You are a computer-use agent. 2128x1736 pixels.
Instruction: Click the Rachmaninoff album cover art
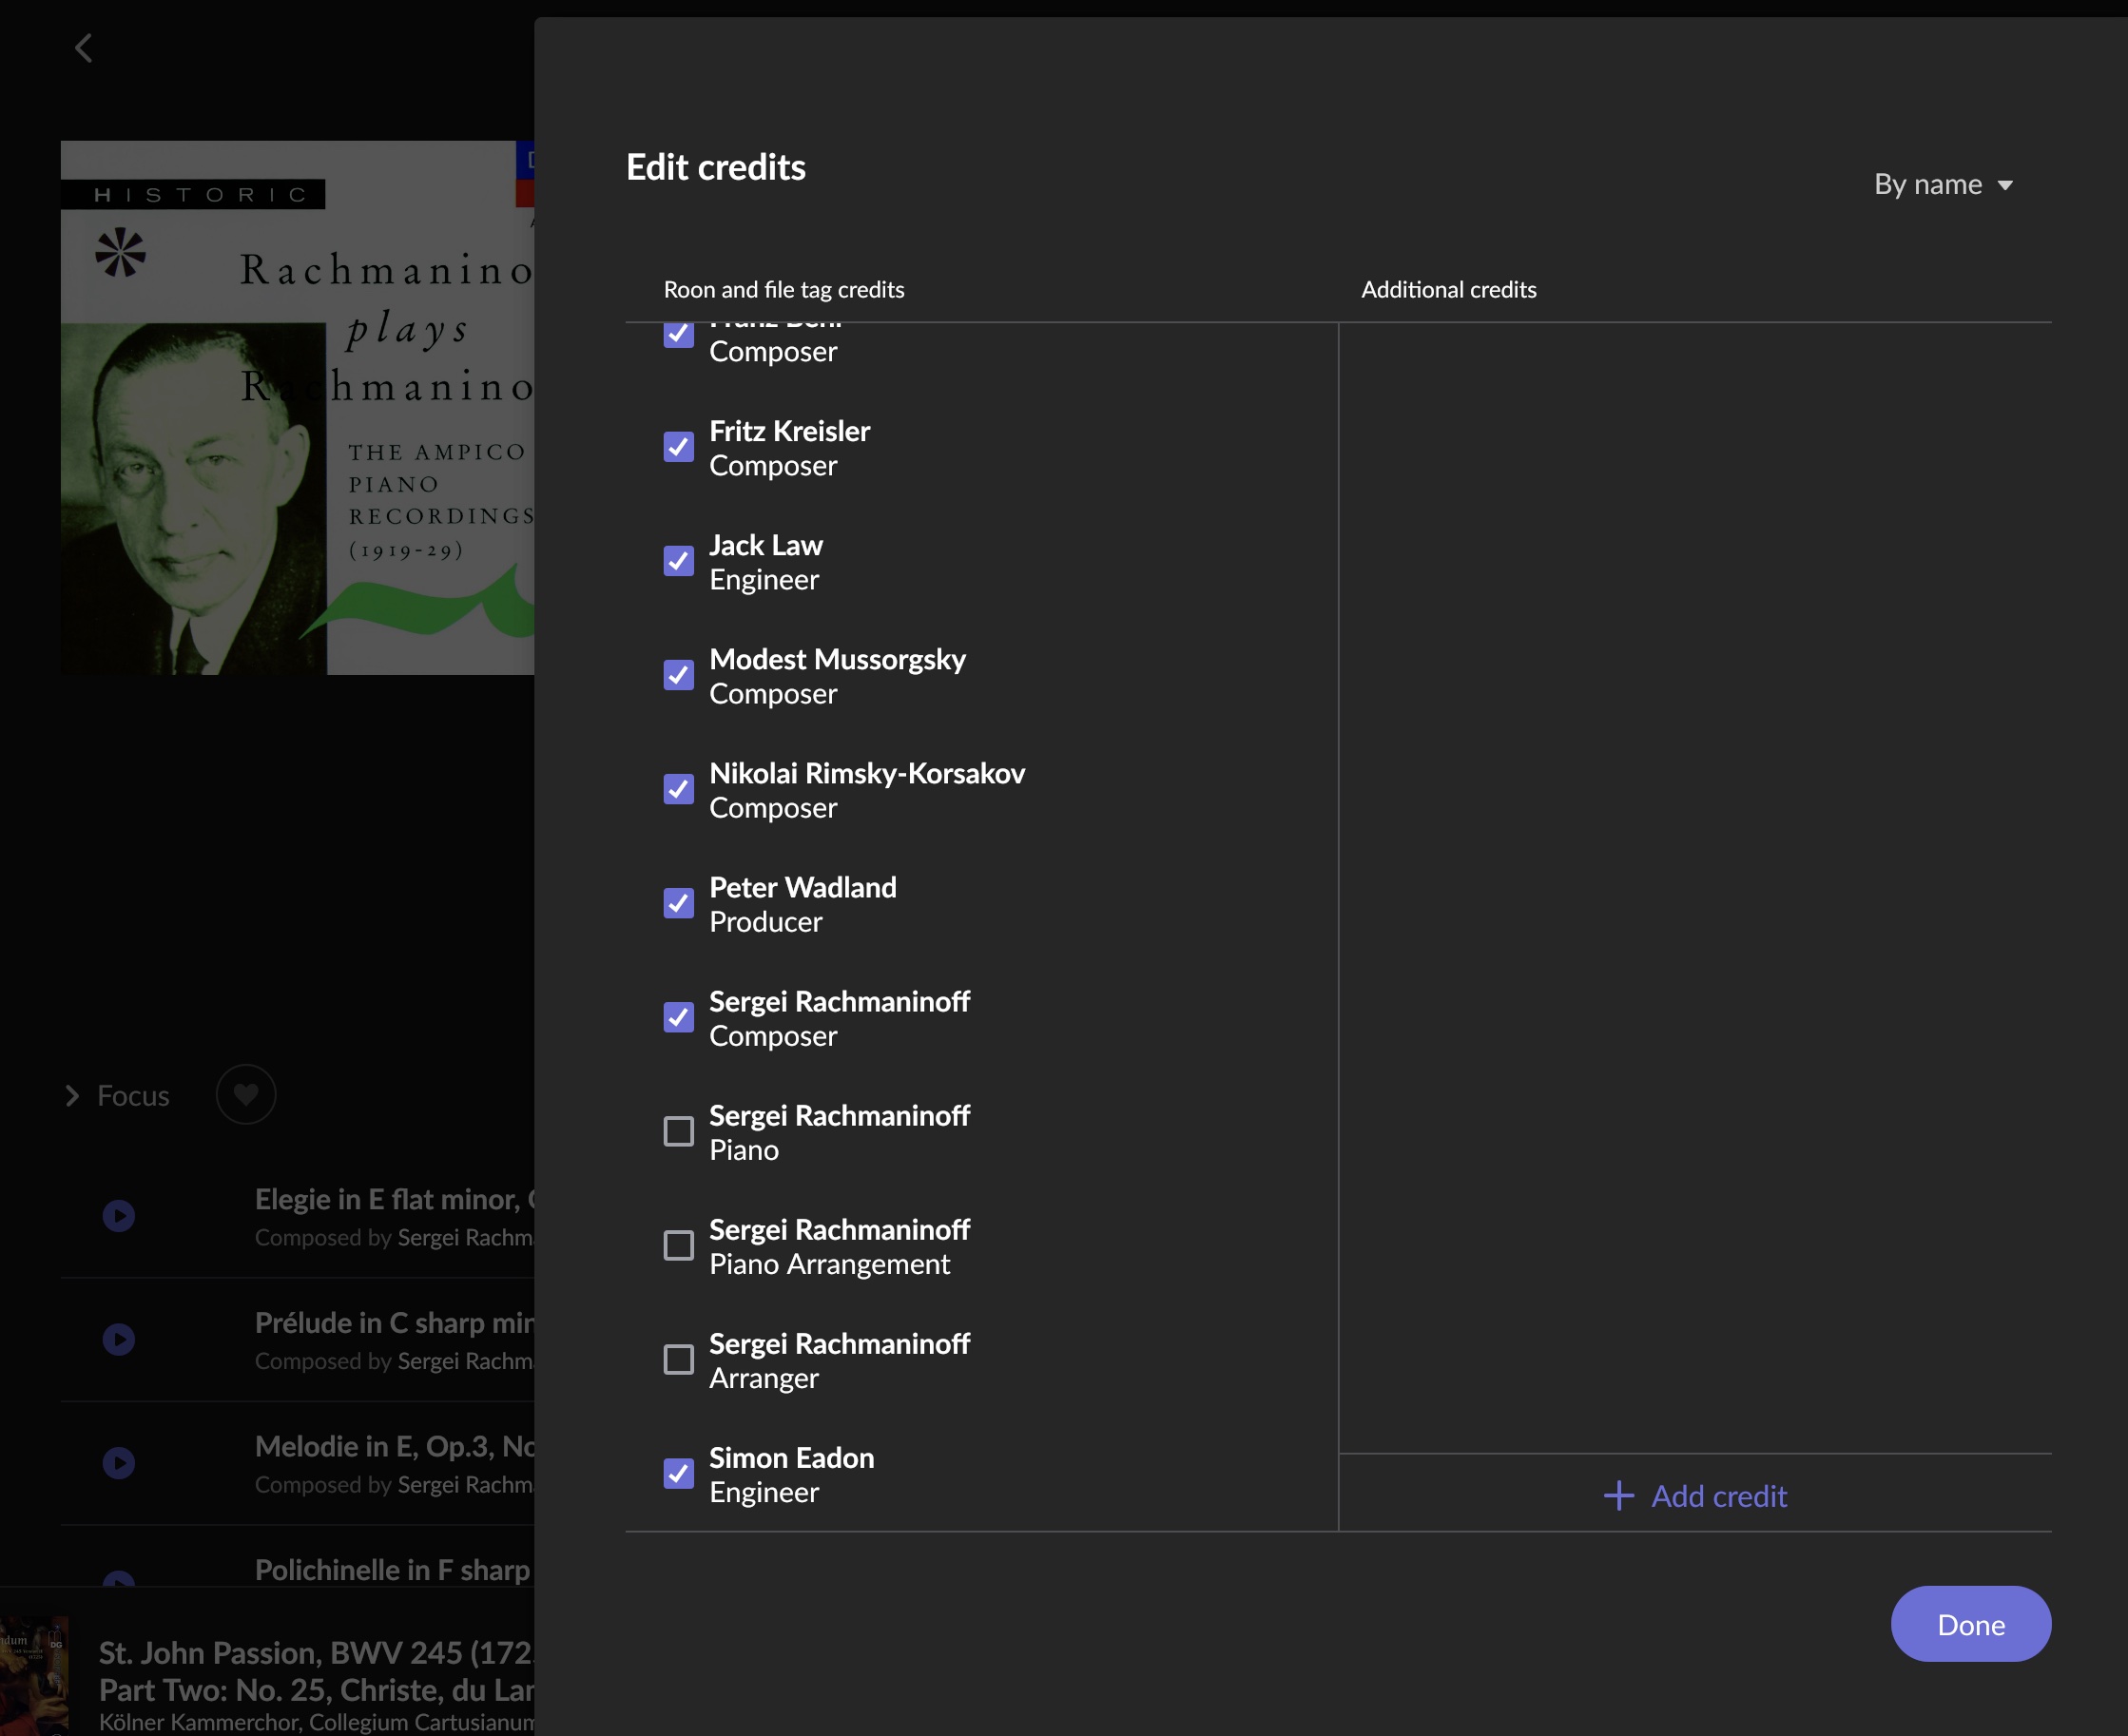(x=297, y=407)
